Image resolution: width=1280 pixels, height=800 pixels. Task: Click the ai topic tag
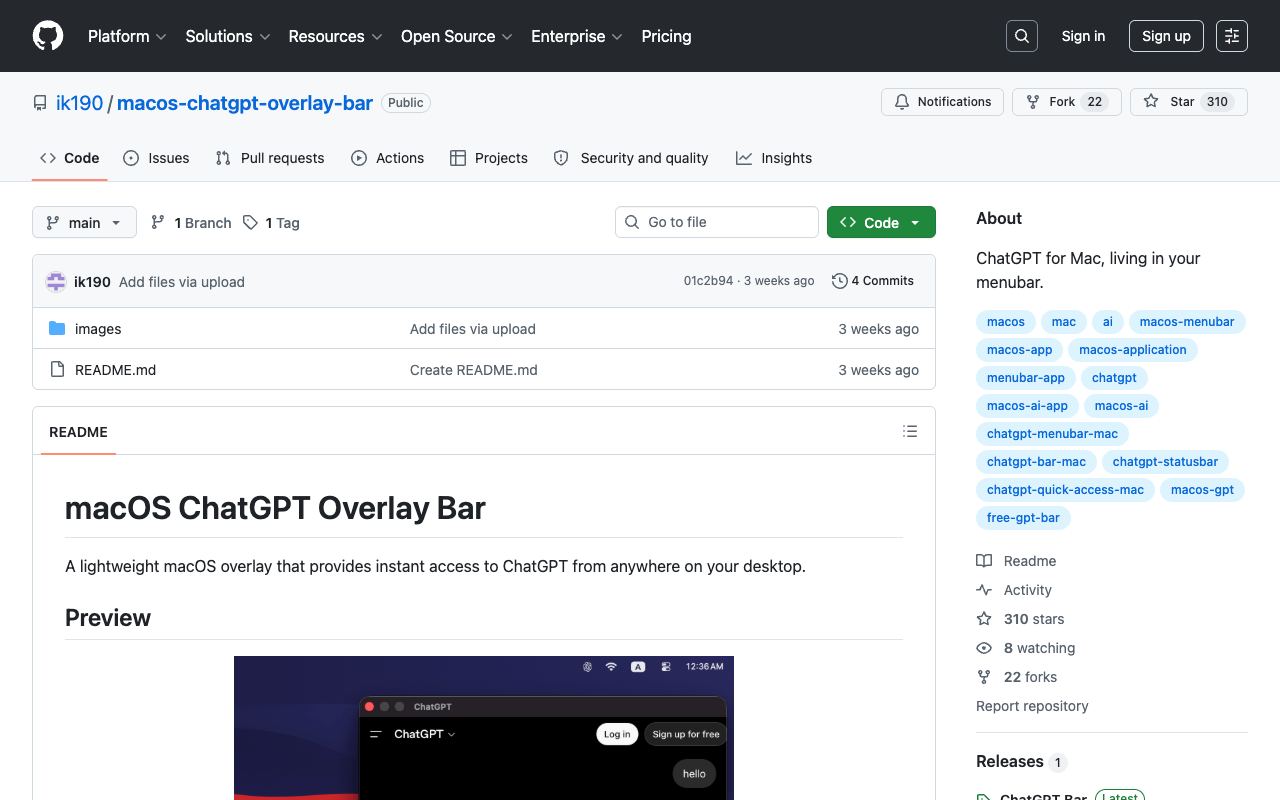click(1108, 322)
